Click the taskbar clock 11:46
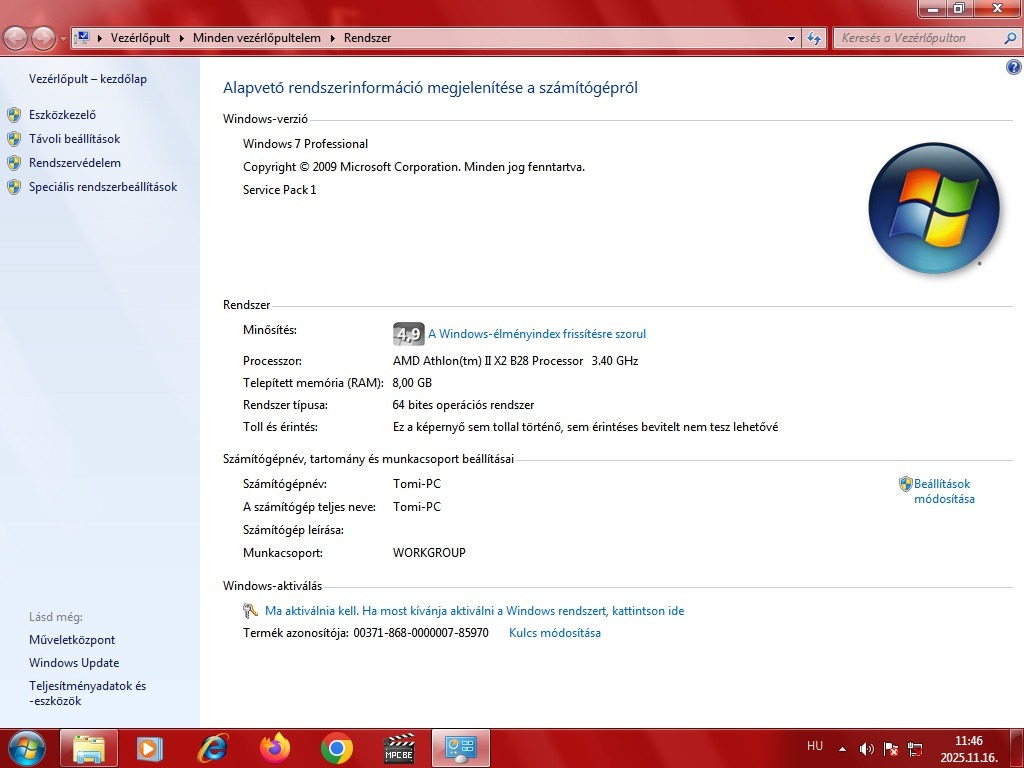Viewport: 1024px width, 768px height. (968, 741)
